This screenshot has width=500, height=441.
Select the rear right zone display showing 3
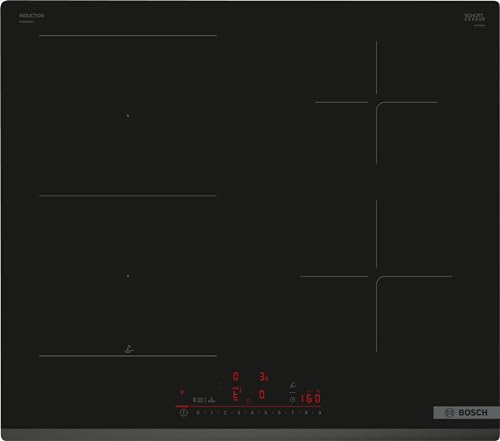click(x=263, y=377)
